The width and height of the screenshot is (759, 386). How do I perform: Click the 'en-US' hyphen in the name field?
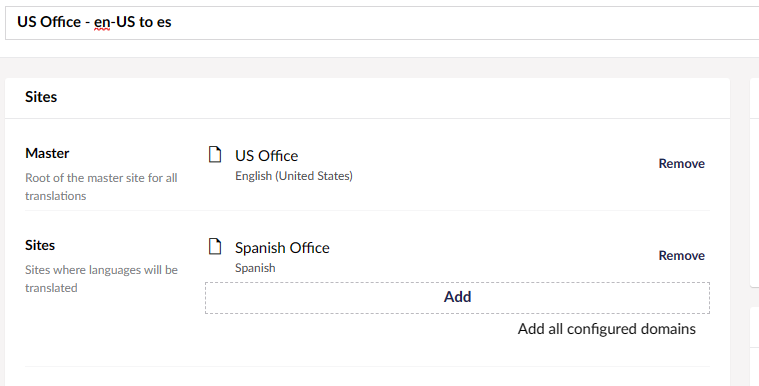[x=113, y=22]
